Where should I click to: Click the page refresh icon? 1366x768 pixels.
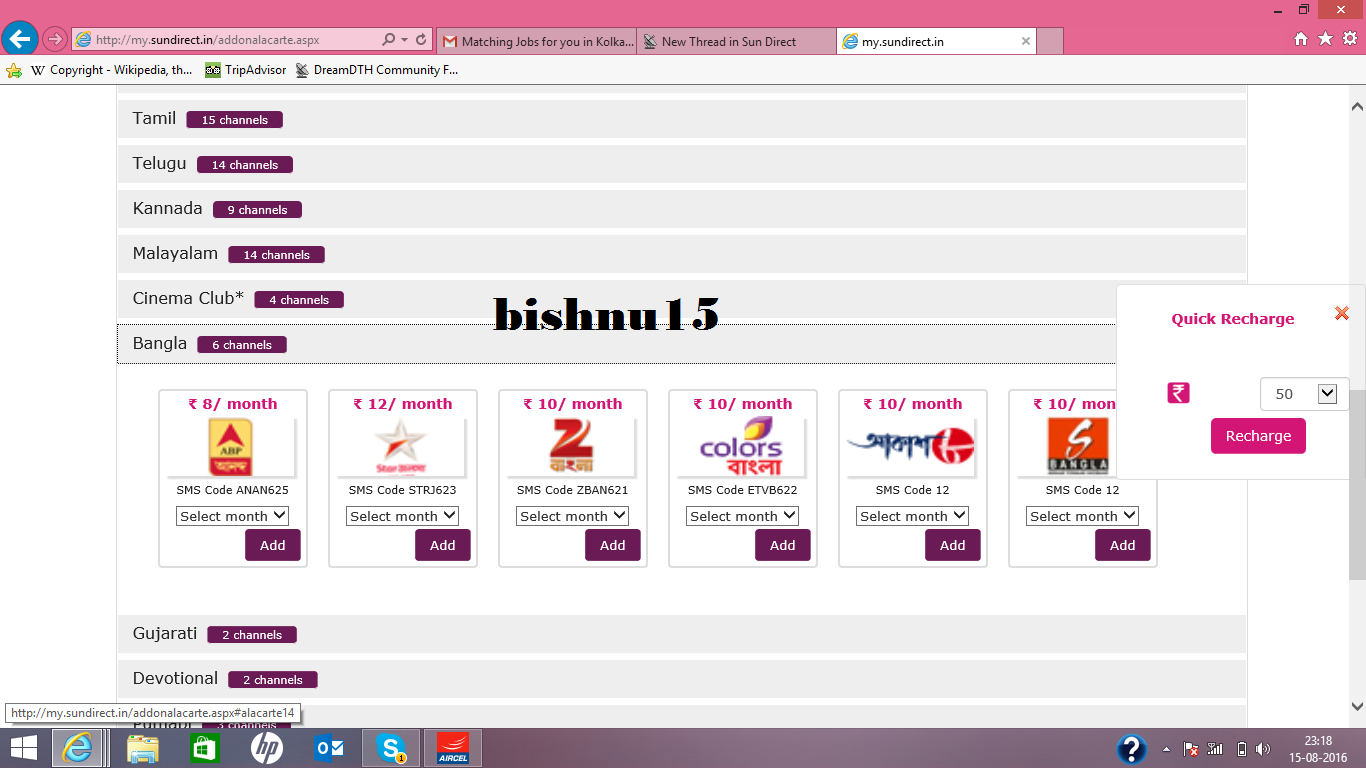(421, 40)
